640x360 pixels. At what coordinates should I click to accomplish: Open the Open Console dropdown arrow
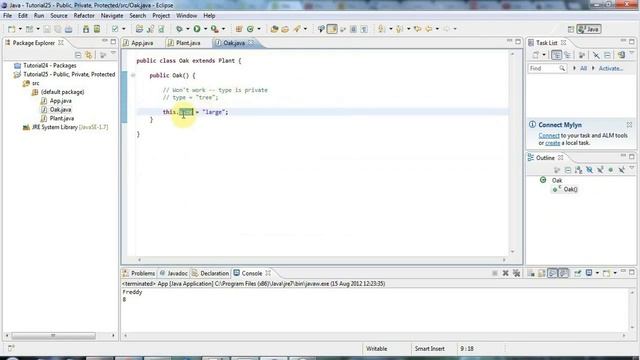coord(615,273)
